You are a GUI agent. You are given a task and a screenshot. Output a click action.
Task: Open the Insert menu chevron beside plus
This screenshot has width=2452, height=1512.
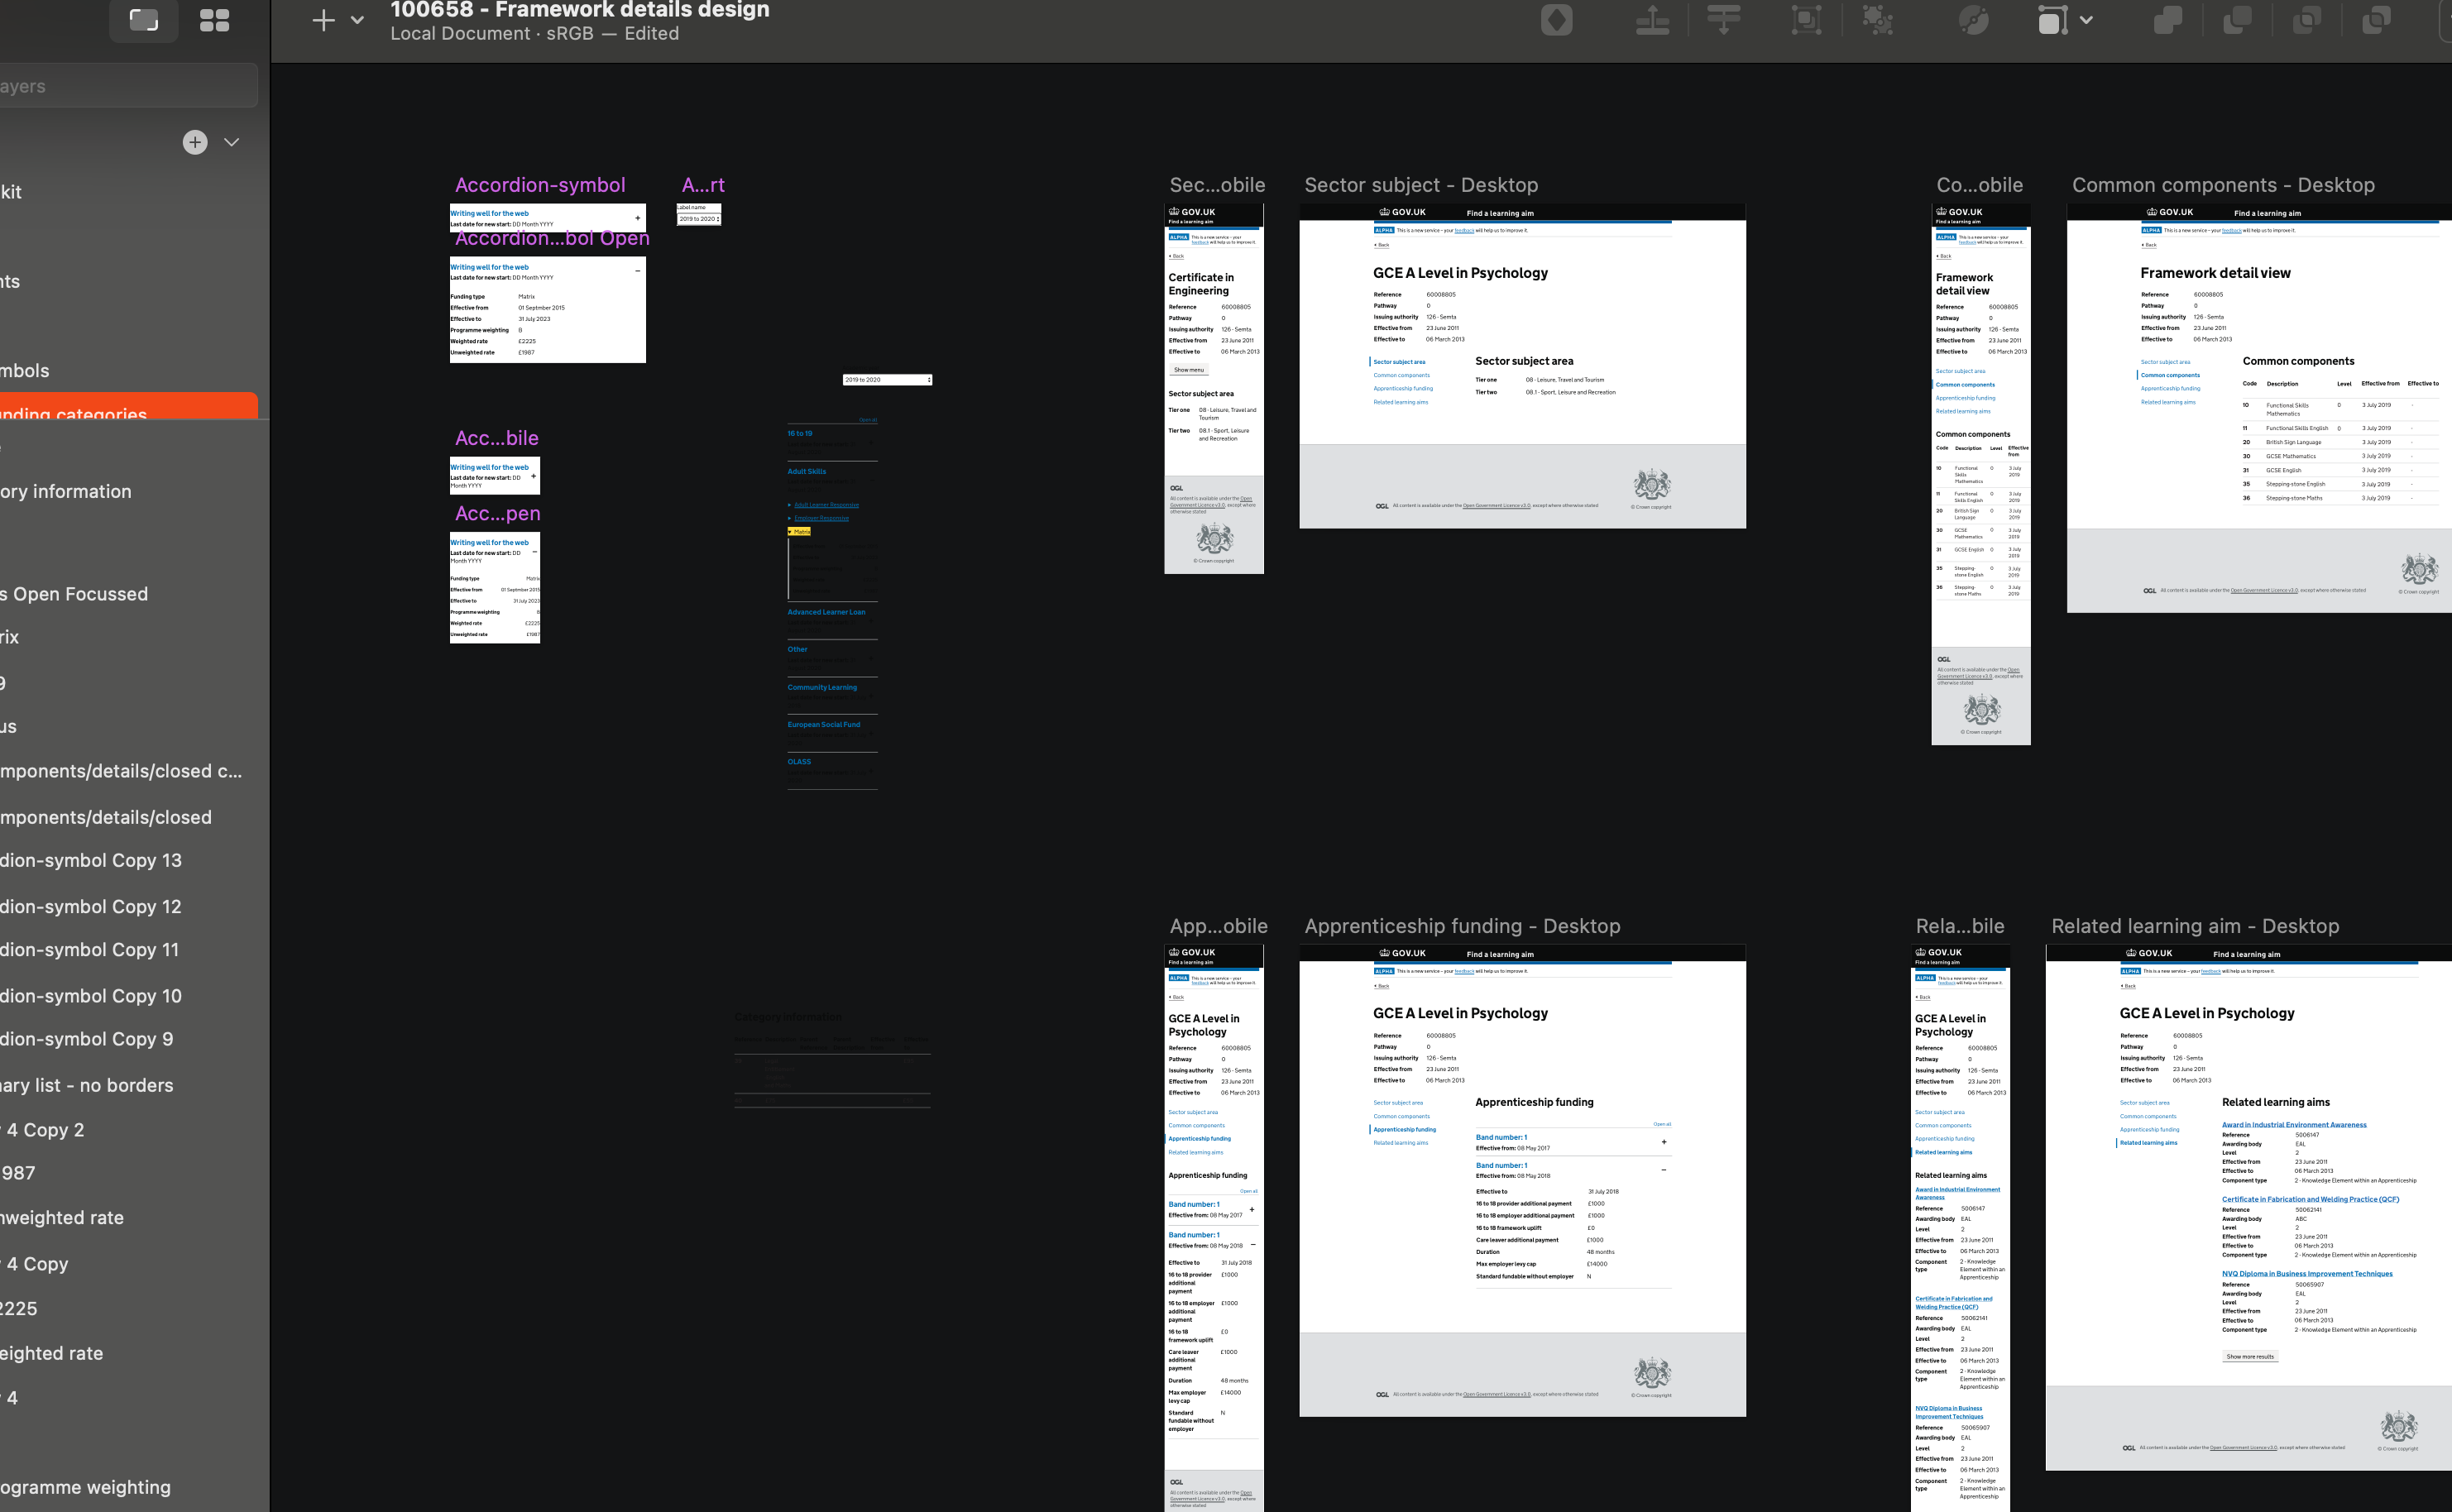357,20
